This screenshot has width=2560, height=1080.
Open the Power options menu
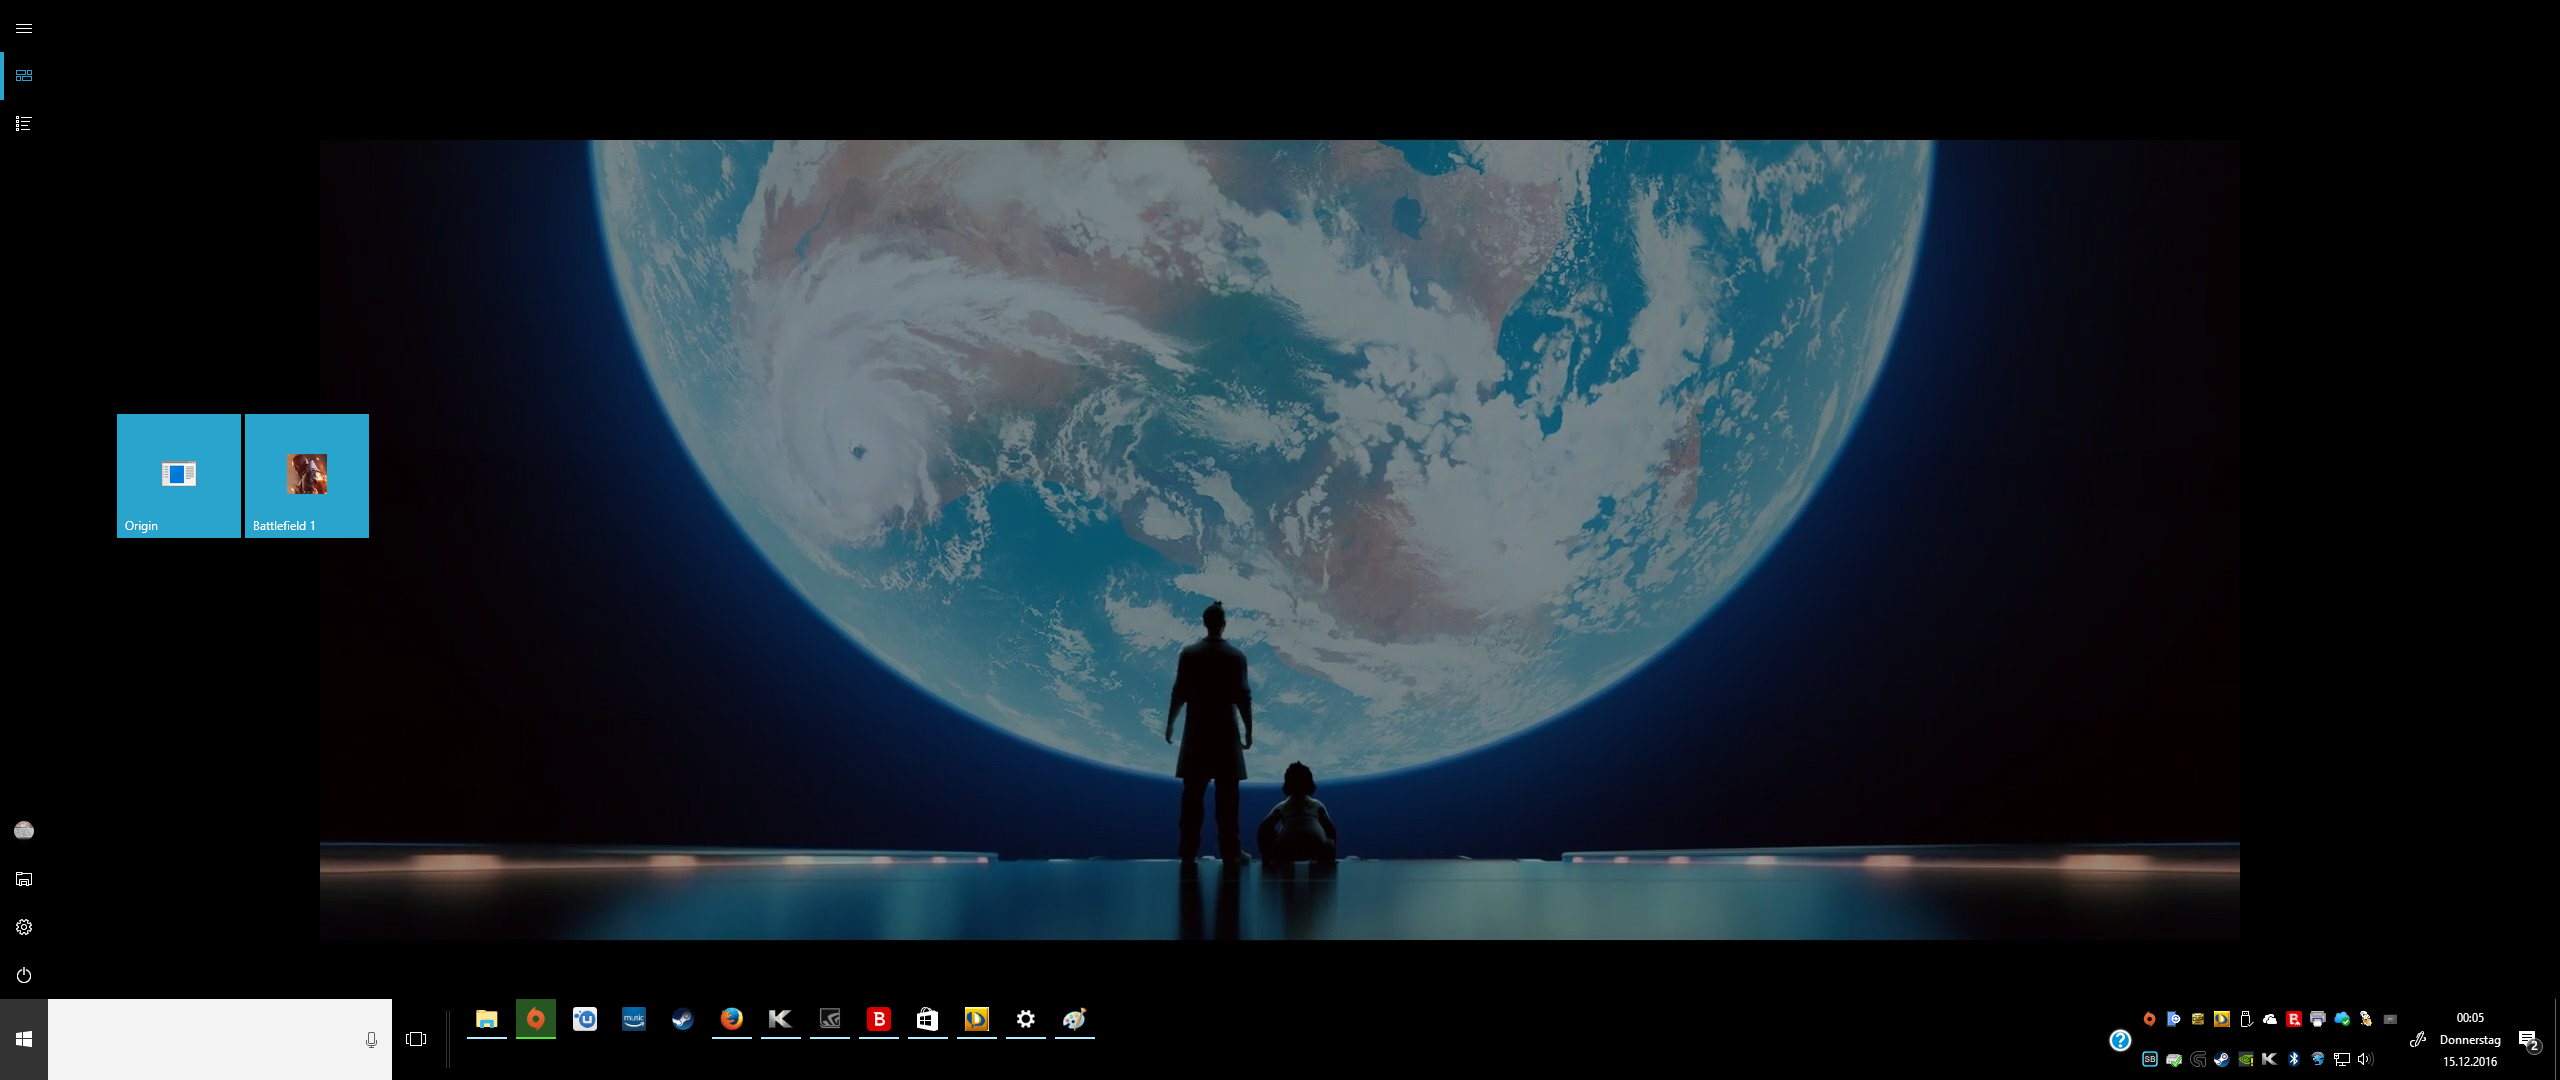coord(24,975)
